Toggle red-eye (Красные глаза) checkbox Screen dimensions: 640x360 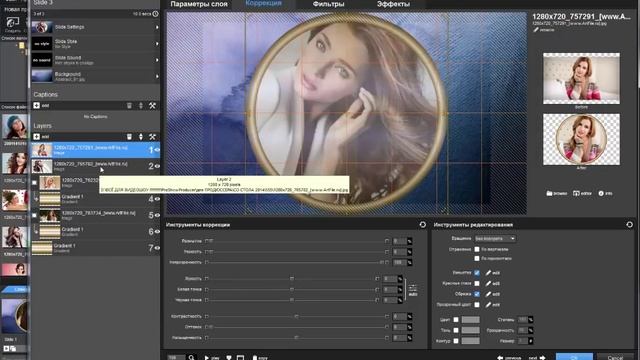[477, 283]
